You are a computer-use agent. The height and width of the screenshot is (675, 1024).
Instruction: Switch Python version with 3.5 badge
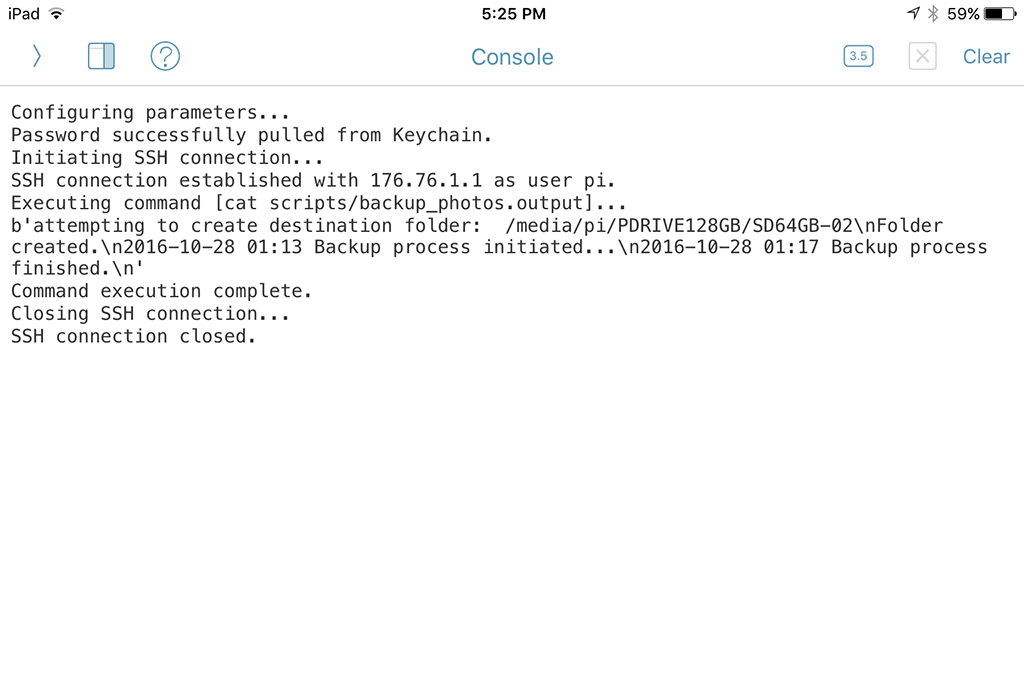pos(858,56)
